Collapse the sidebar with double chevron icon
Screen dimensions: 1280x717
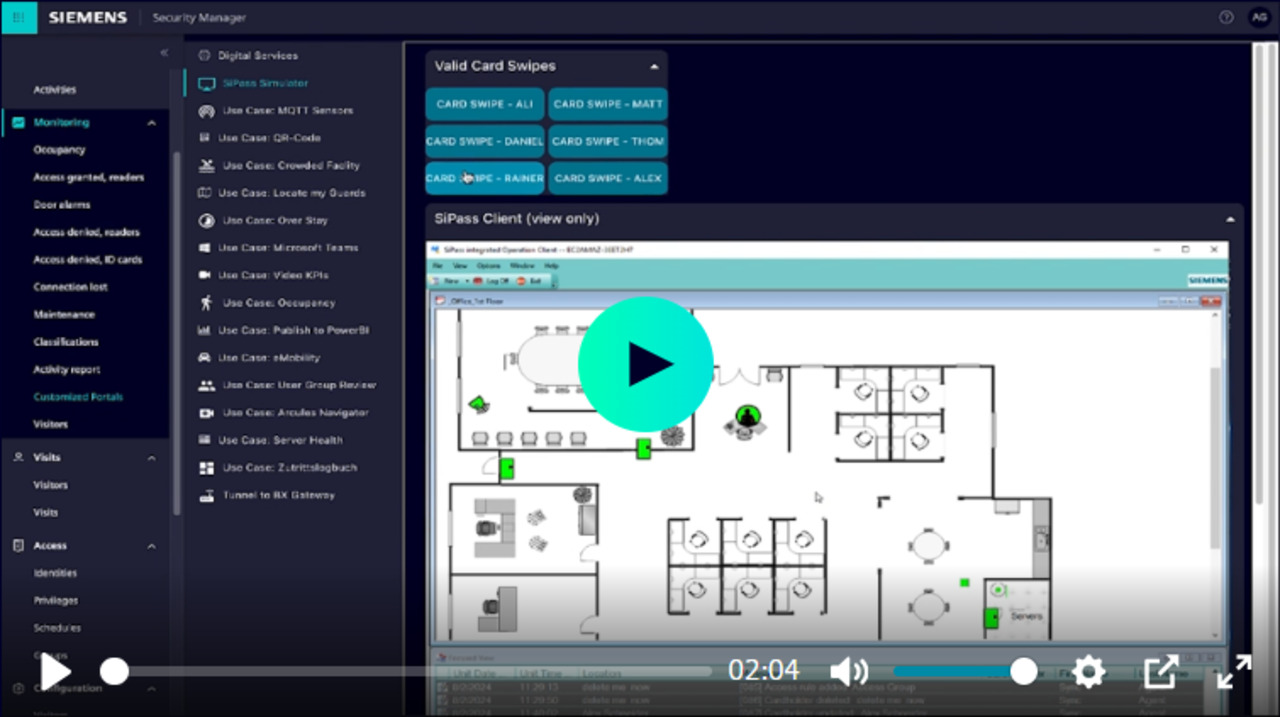tap(164, 53)
